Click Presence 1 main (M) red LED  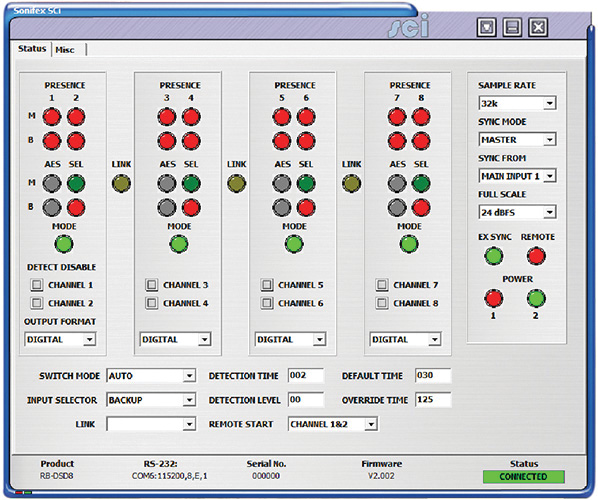[x=52, y=117]
